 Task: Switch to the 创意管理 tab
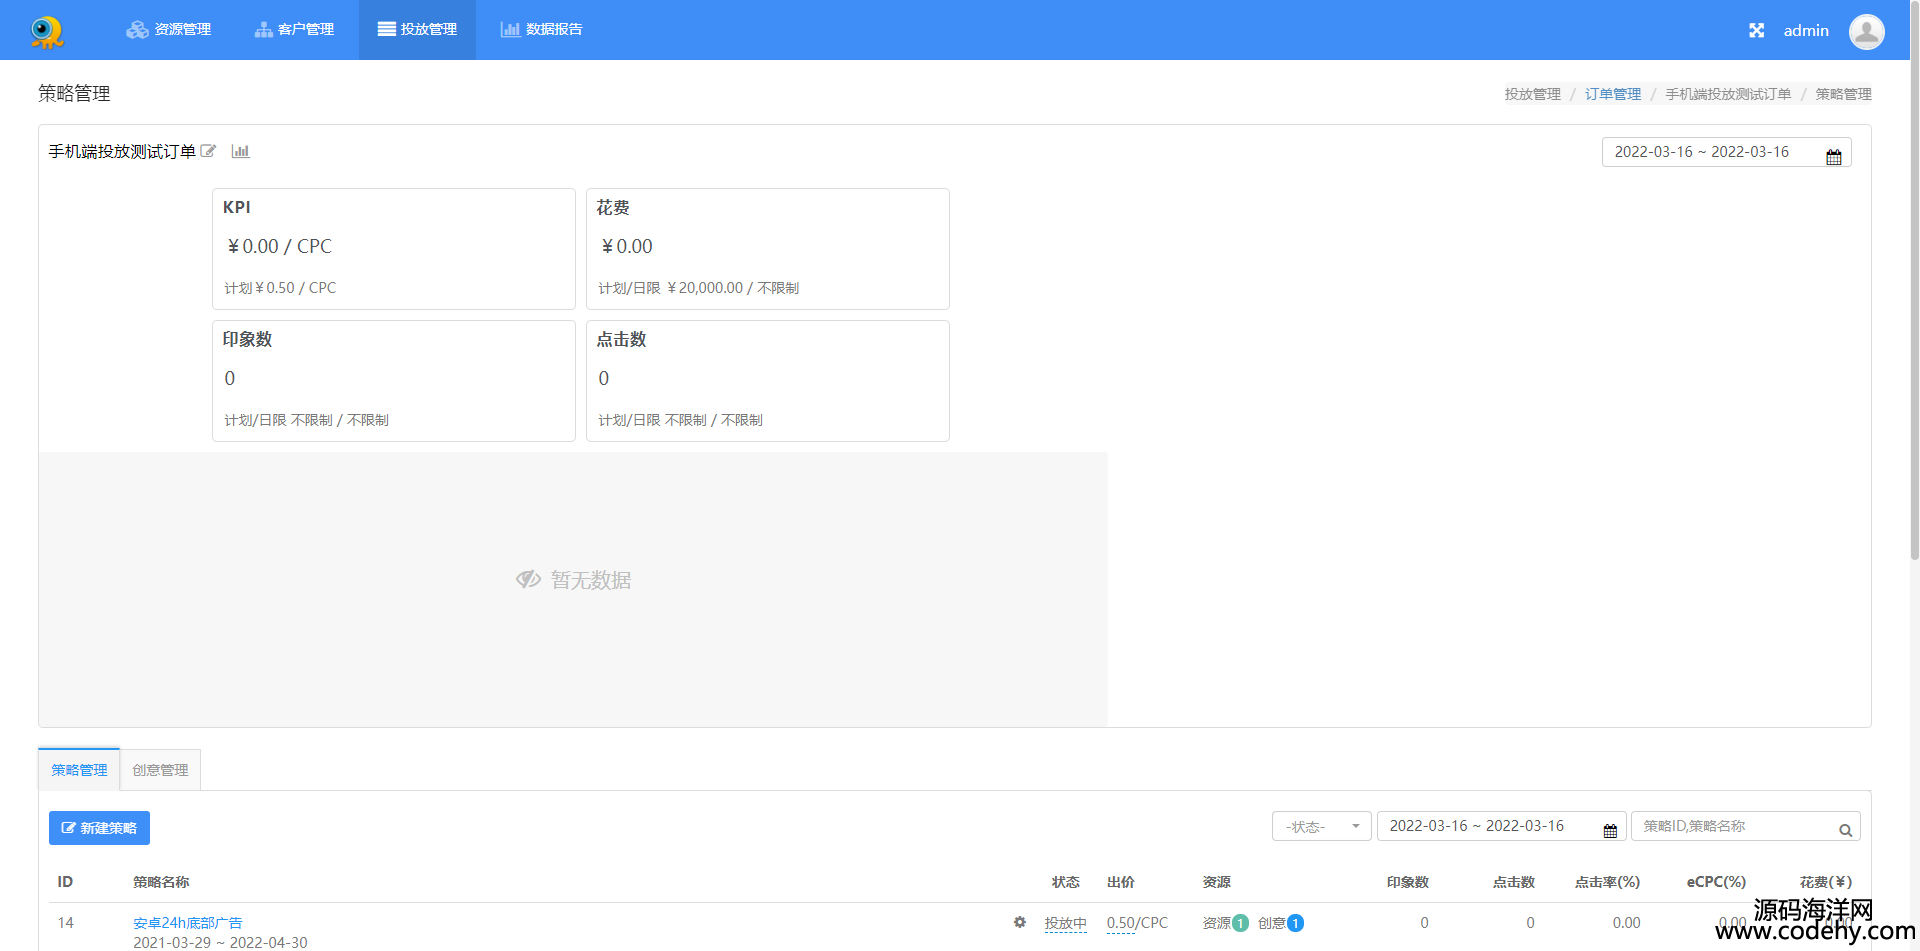click(160, 770)
